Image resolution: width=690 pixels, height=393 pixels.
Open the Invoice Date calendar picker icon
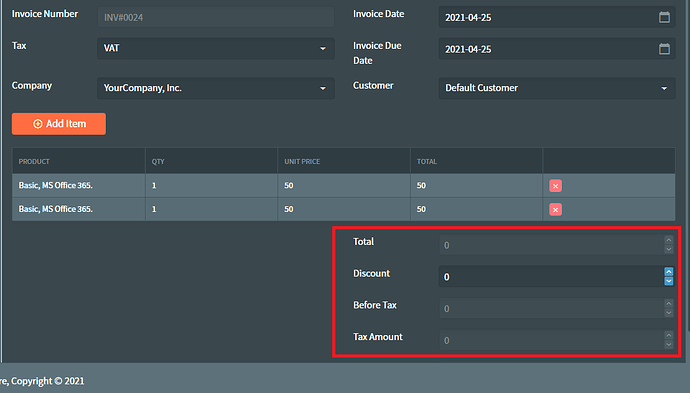pos(664,17)
